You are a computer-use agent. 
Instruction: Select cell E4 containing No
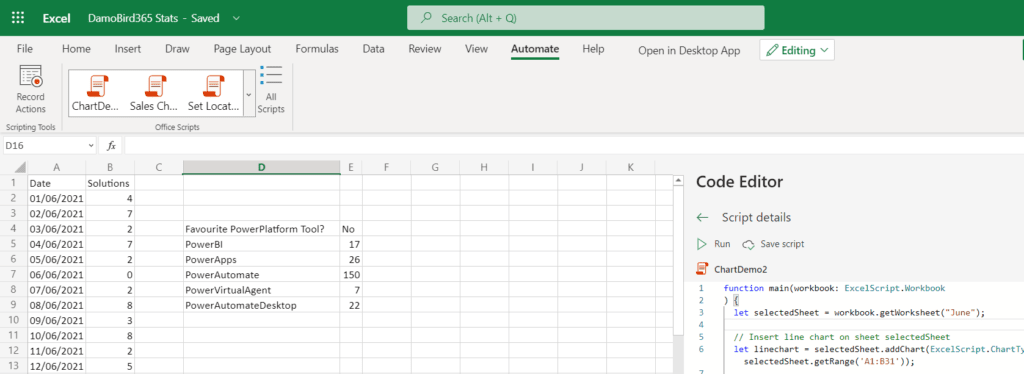point(351,229)
